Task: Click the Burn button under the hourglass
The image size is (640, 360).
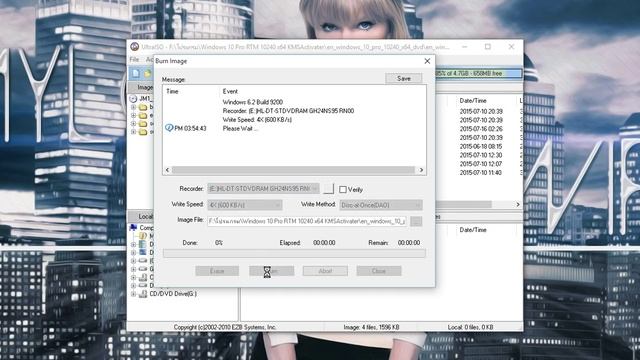Action: coord(271,271)
